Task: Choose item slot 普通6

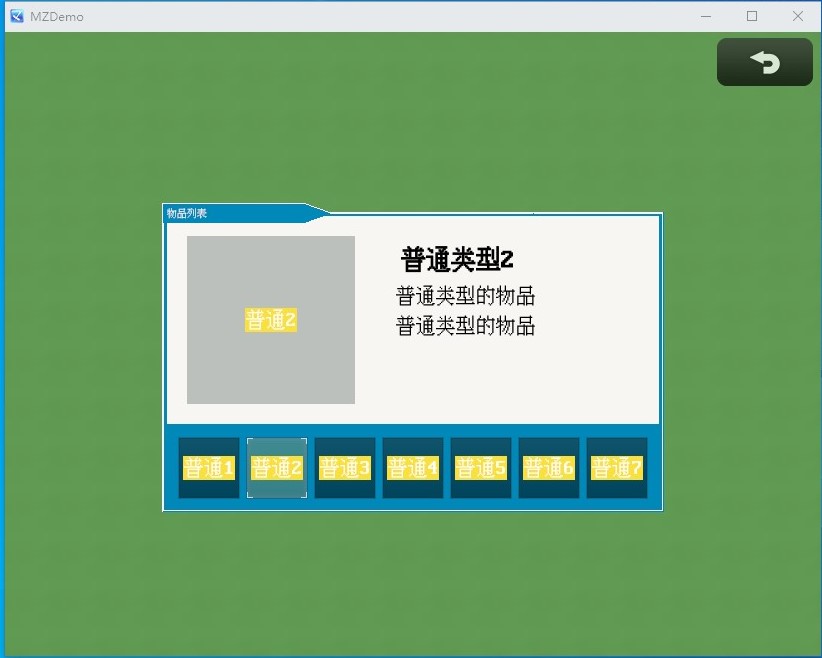Action: (549, 468)
